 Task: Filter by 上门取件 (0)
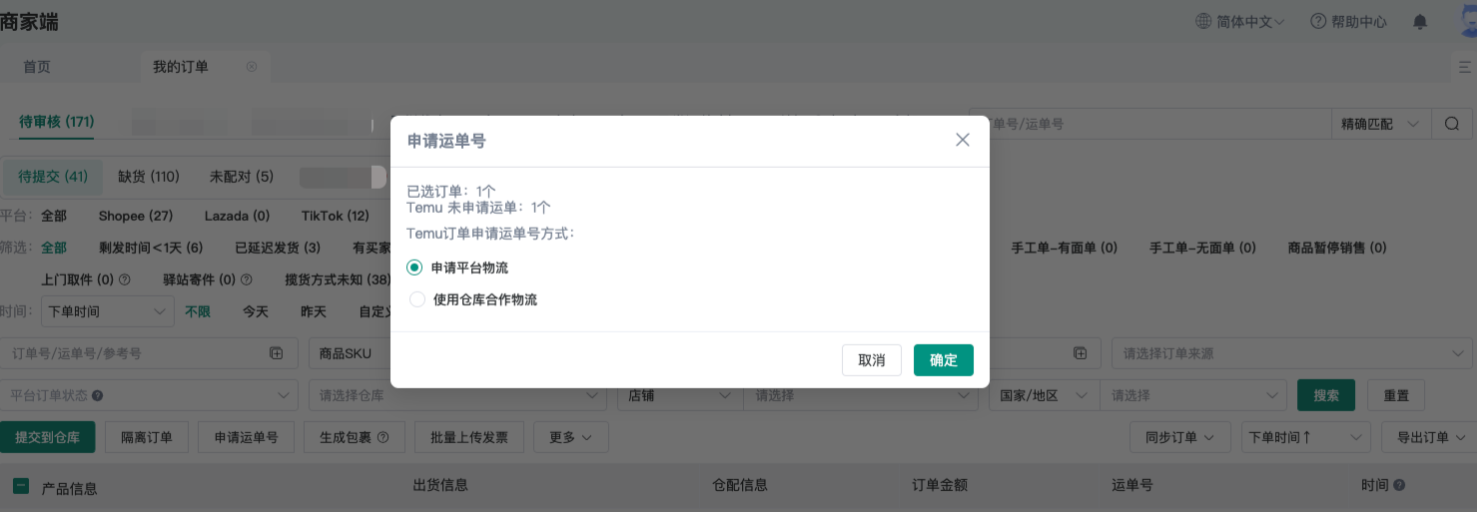(78, 280)
